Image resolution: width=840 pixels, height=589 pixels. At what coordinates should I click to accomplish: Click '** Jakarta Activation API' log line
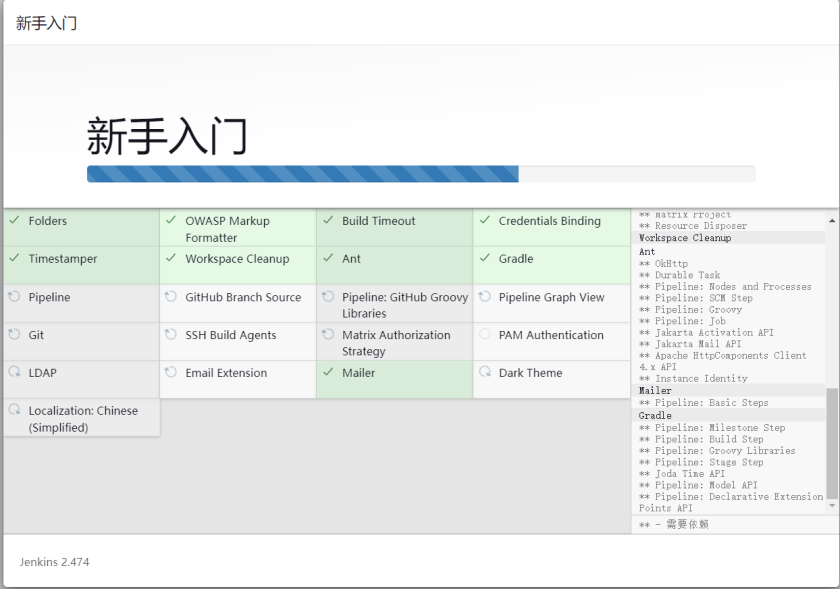point(706,332)
